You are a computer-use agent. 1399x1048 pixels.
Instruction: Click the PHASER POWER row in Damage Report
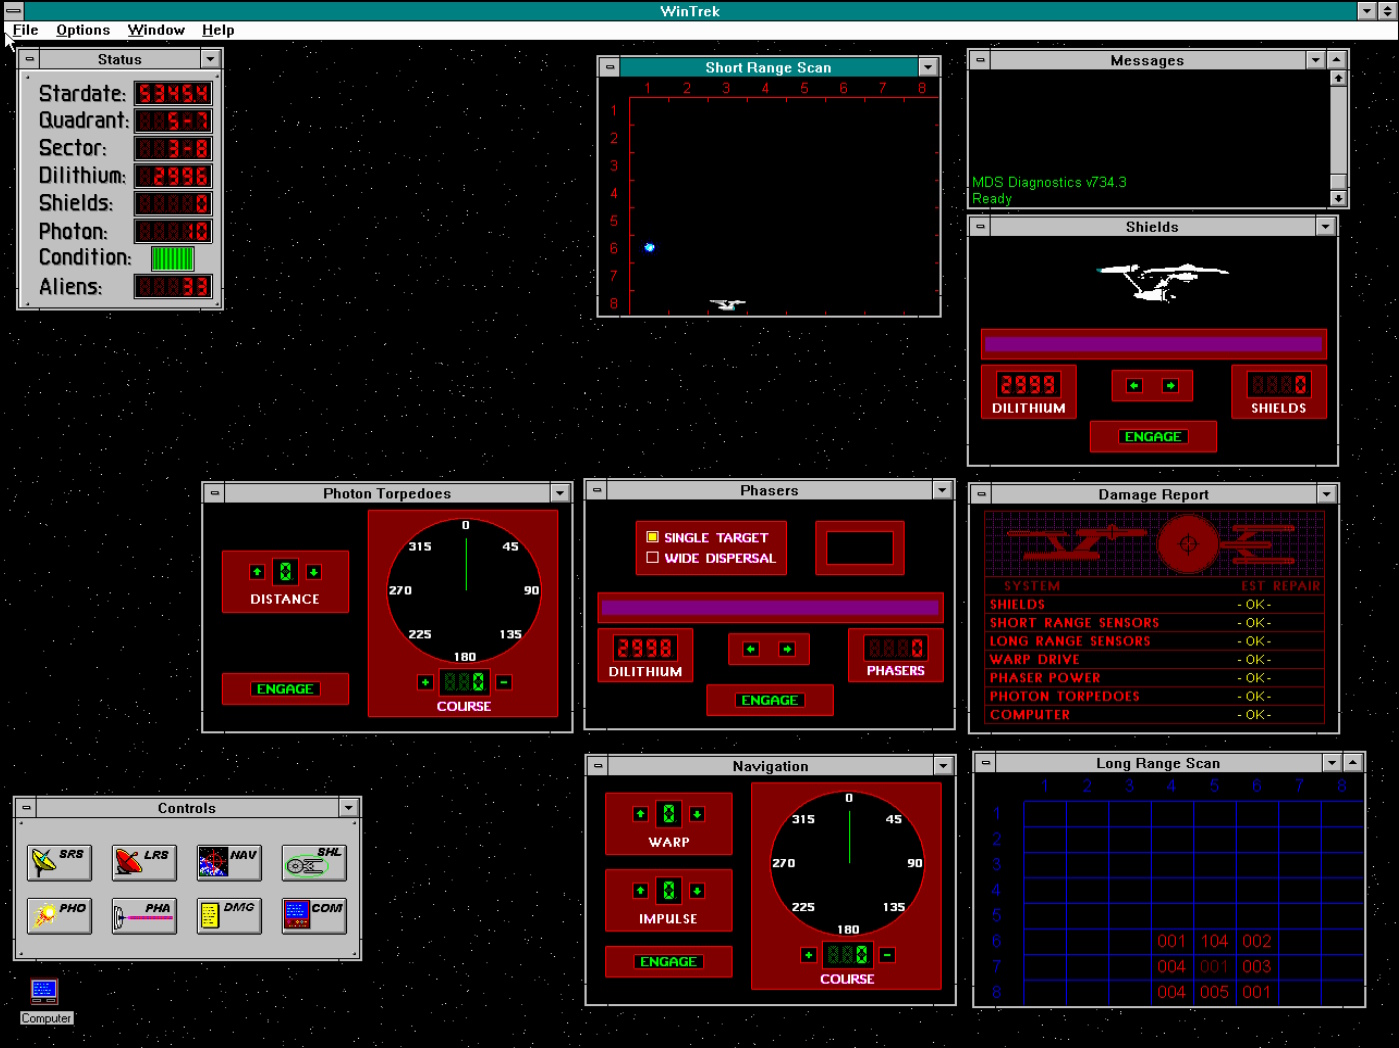pyautogui.click(x=1155, y=677)
